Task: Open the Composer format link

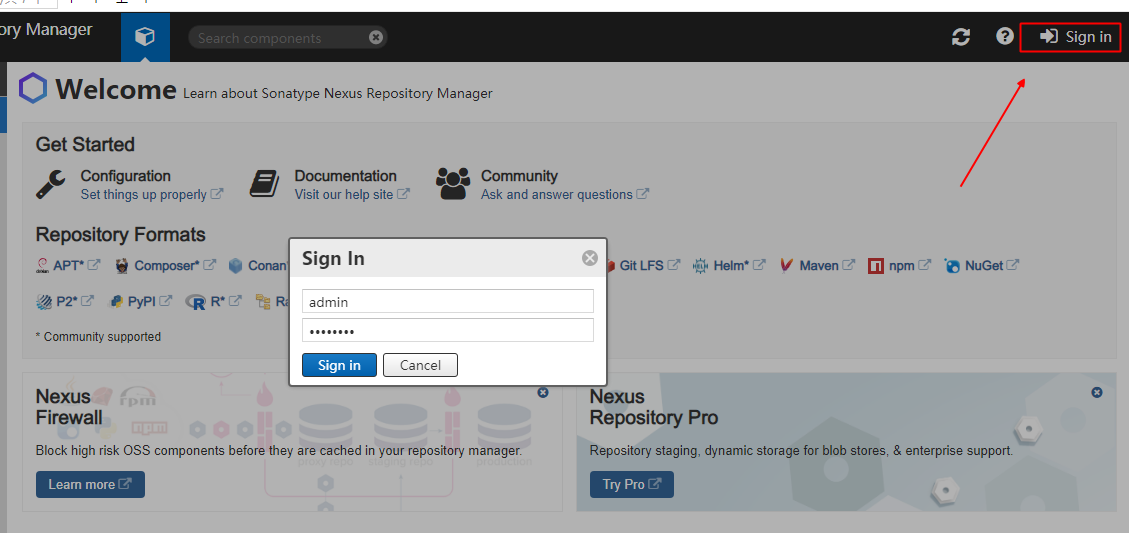Action: click(175, 265)
